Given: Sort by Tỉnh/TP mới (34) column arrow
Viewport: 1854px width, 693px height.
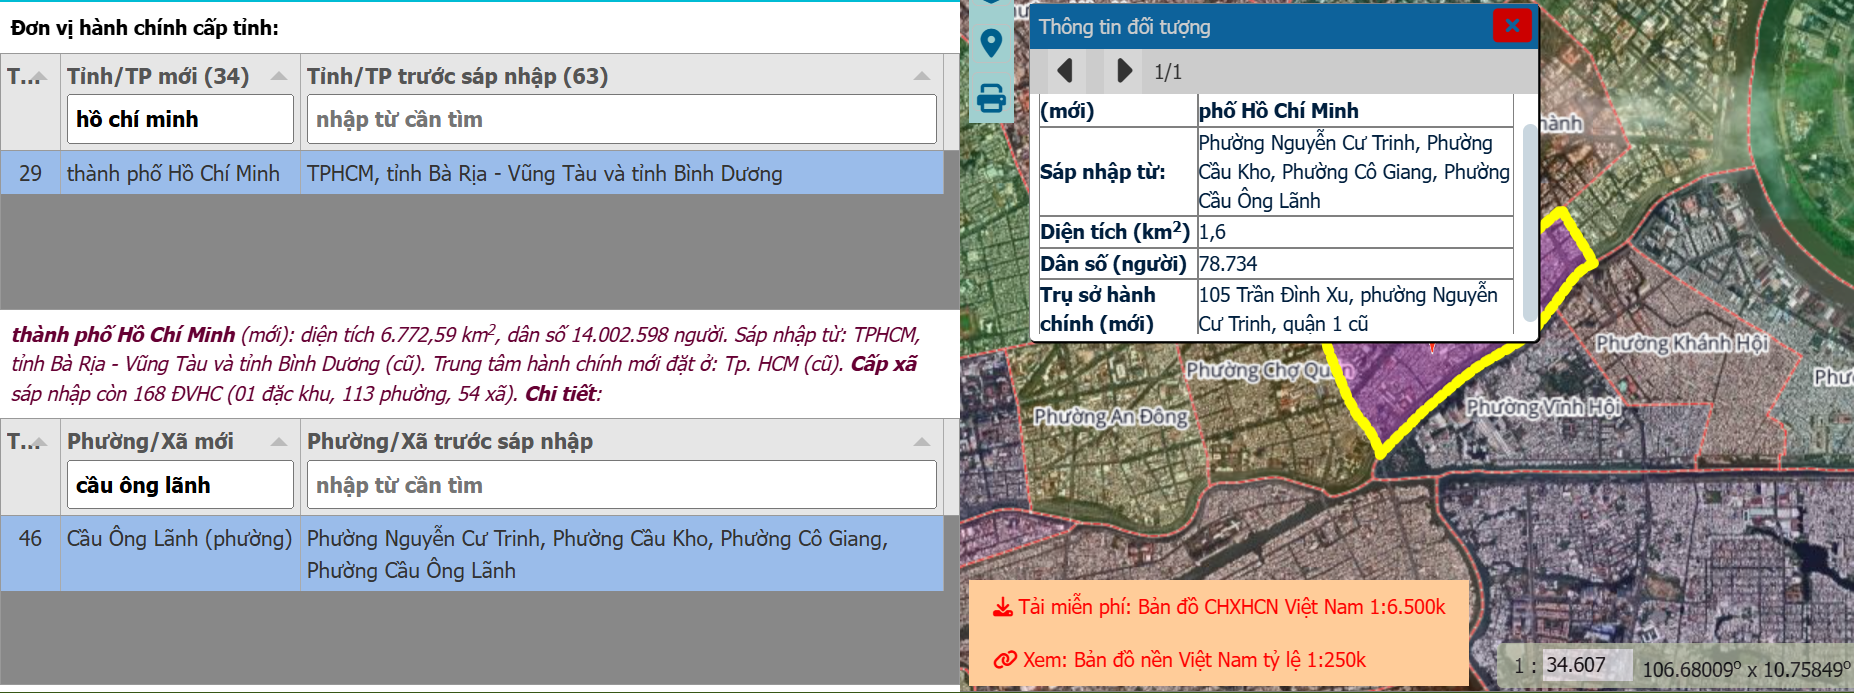Looking at the screenshot, I should [x=279, y=77].
